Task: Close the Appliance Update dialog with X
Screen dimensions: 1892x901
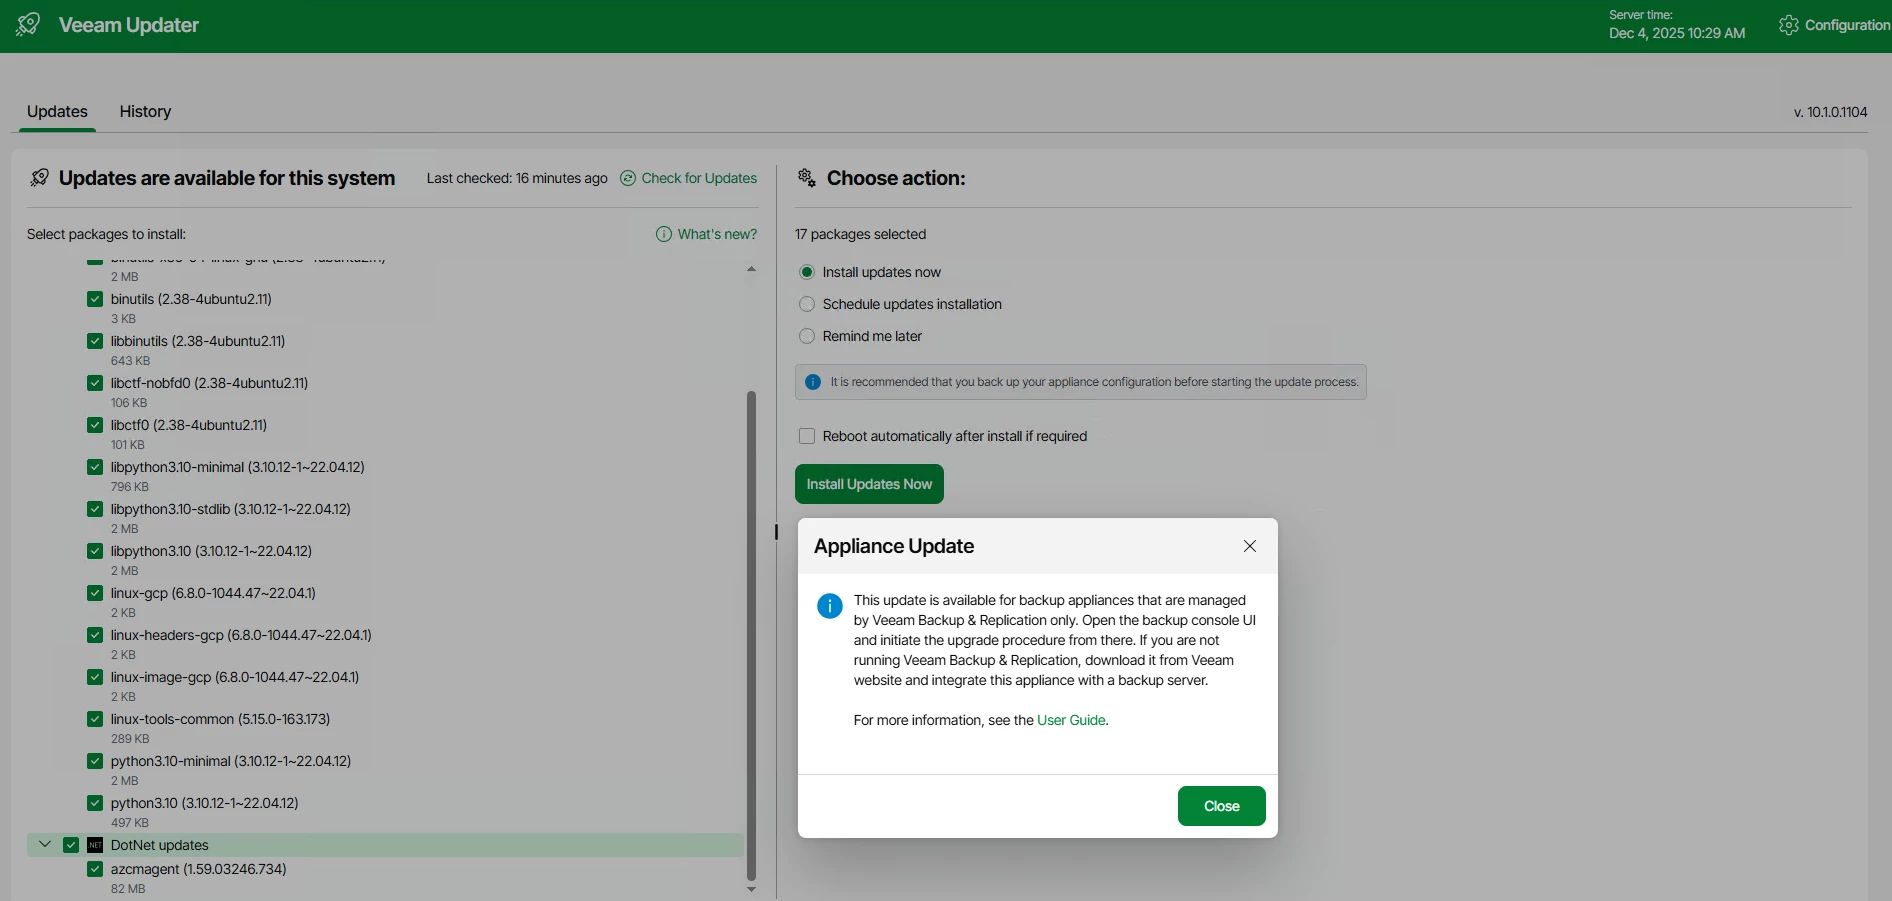Action: [x=1250, y=546]
